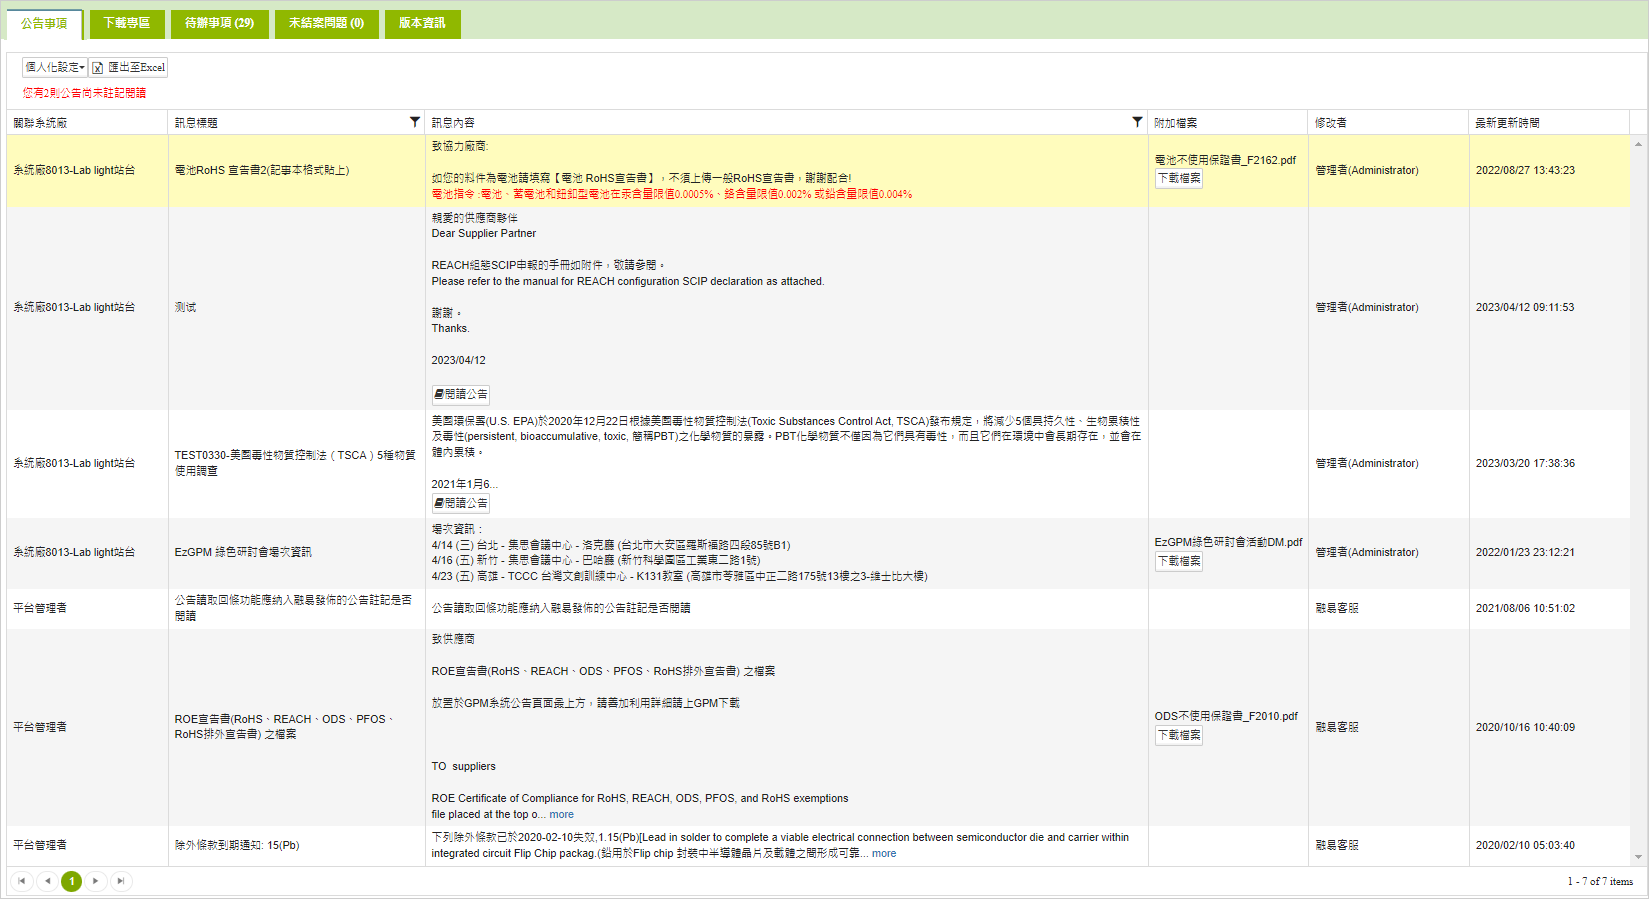Click scrollbar down arrow of grid
The height and width of the screenshot is (899, 1649).
pyautogui.click(x=1638, y=857)
